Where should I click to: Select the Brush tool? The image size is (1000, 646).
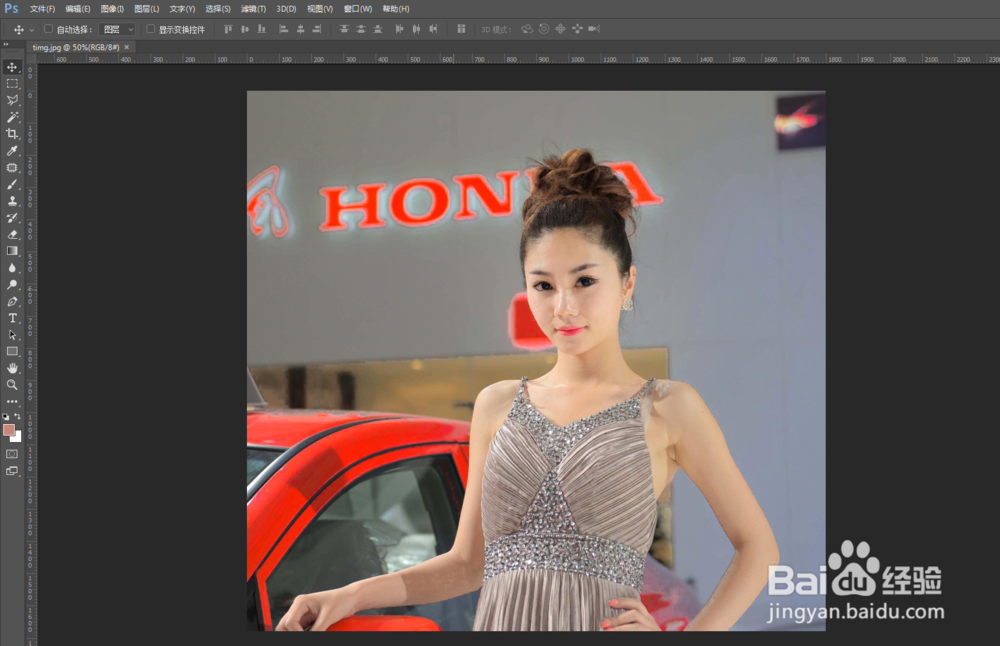11,184
